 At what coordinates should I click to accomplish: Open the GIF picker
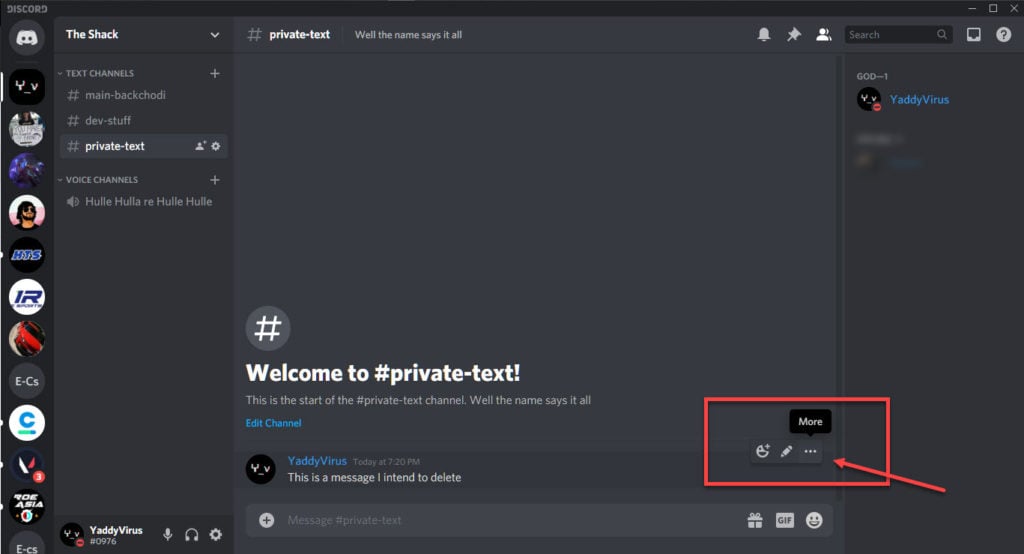click(784, 520)
